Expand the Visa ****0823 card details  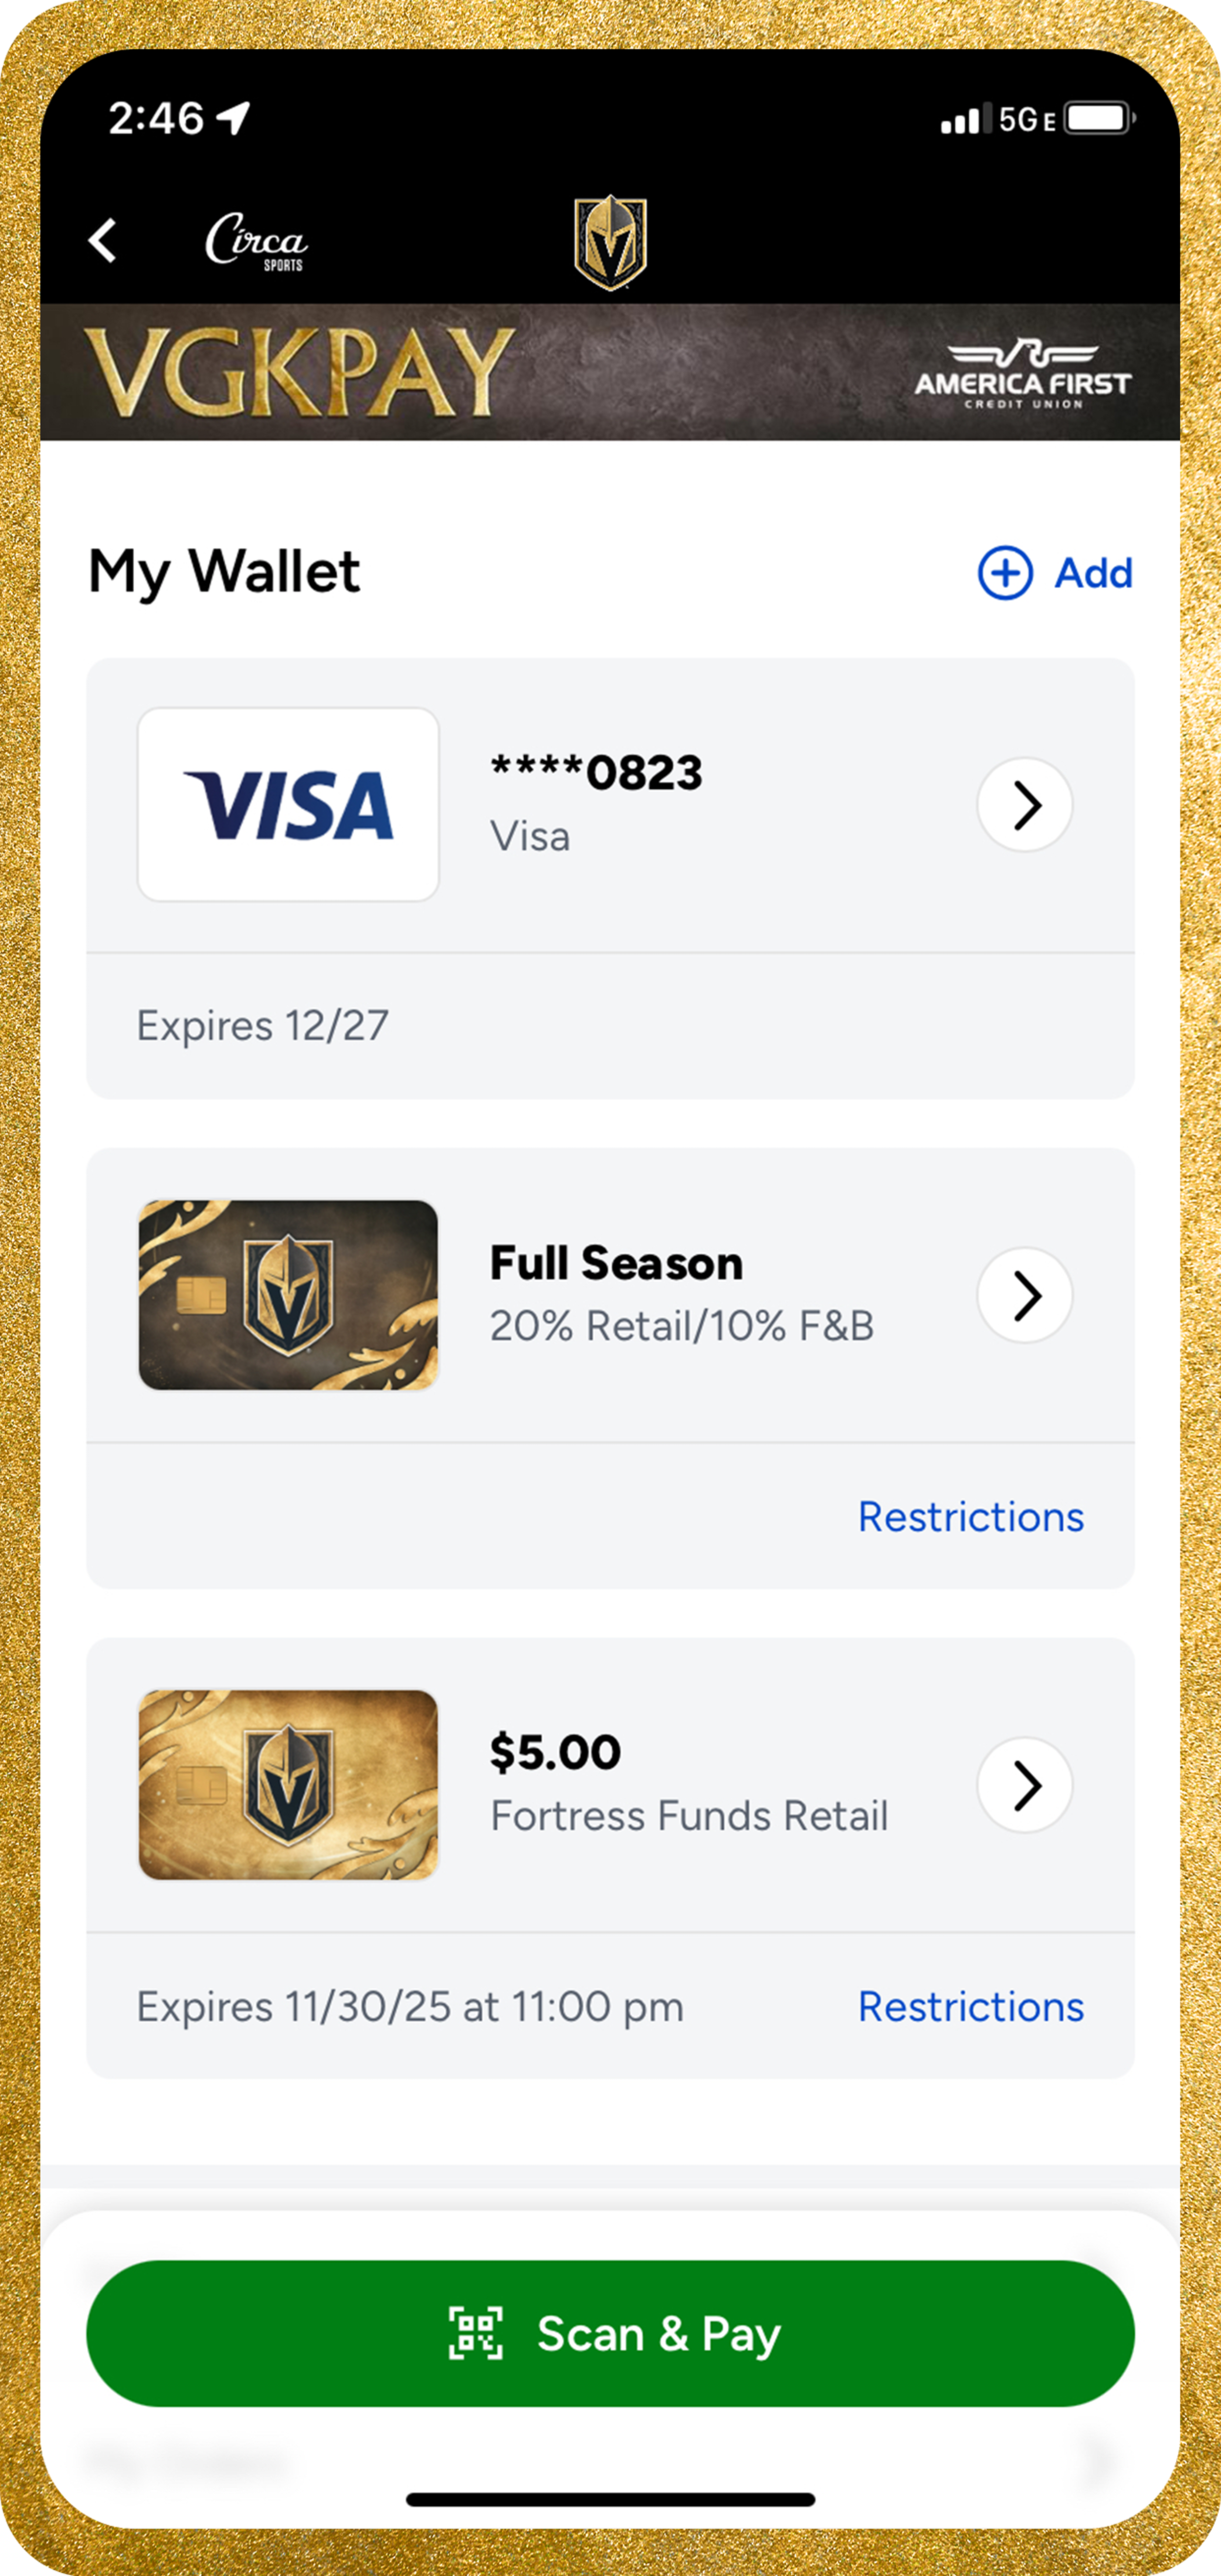tap(1024, 805)
